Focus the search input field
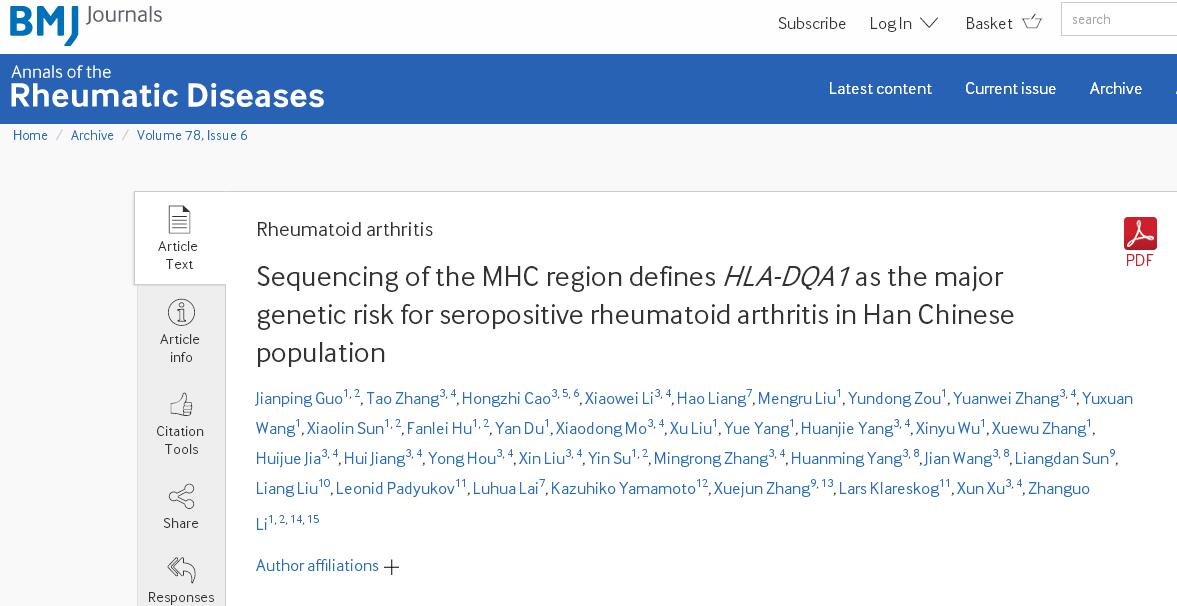This screenshot has width=1177, height=606. click(1119, 20)
